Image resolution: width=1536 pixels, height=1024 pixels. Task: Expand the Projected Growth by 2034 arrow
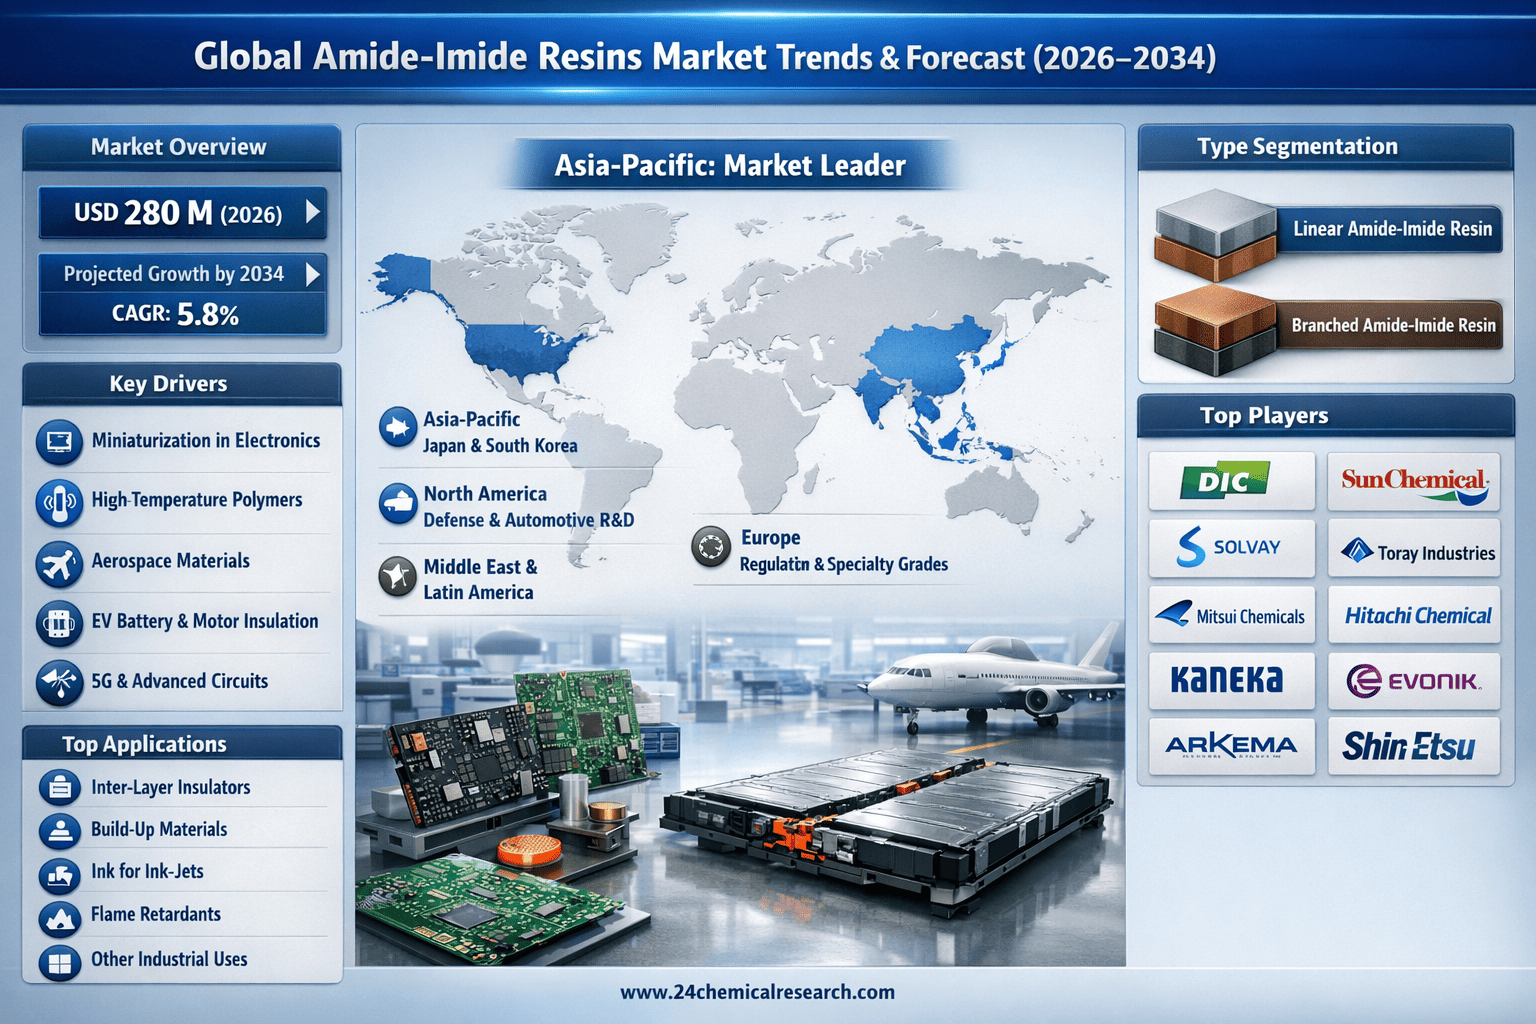pos(313,274)
